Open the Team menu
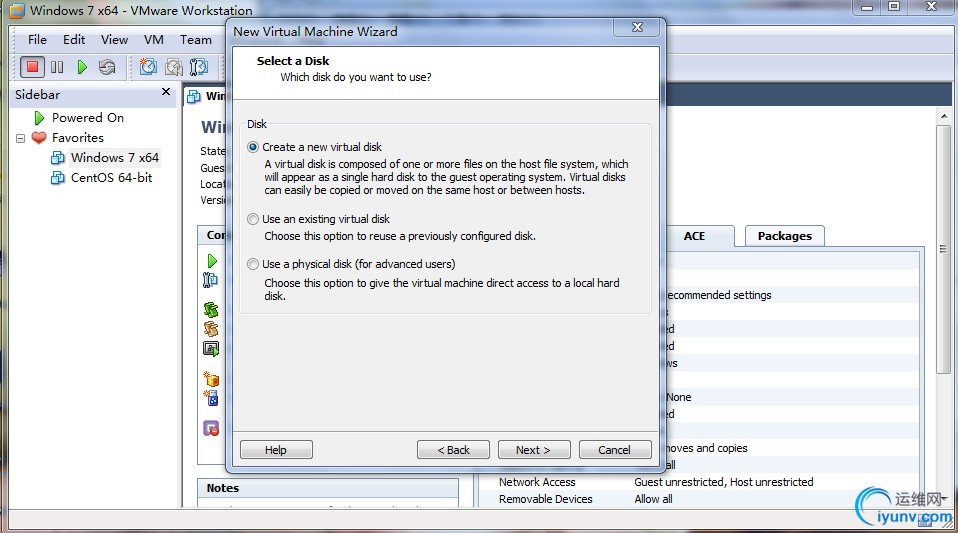958x533 pixels. (196, 40)
